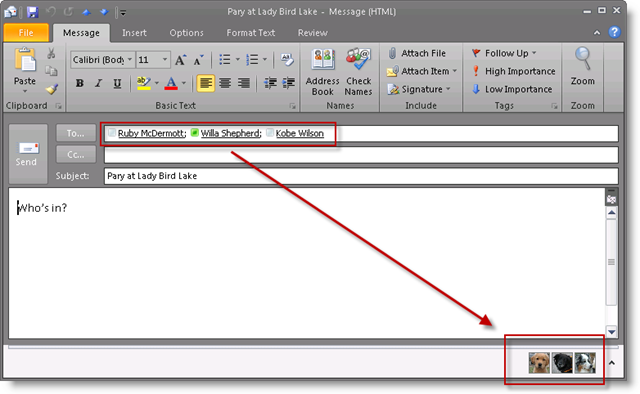Image resolution: width=640 pixels, height=394 pixels.
Task: Apply red font color
Action: coord(171,83)
